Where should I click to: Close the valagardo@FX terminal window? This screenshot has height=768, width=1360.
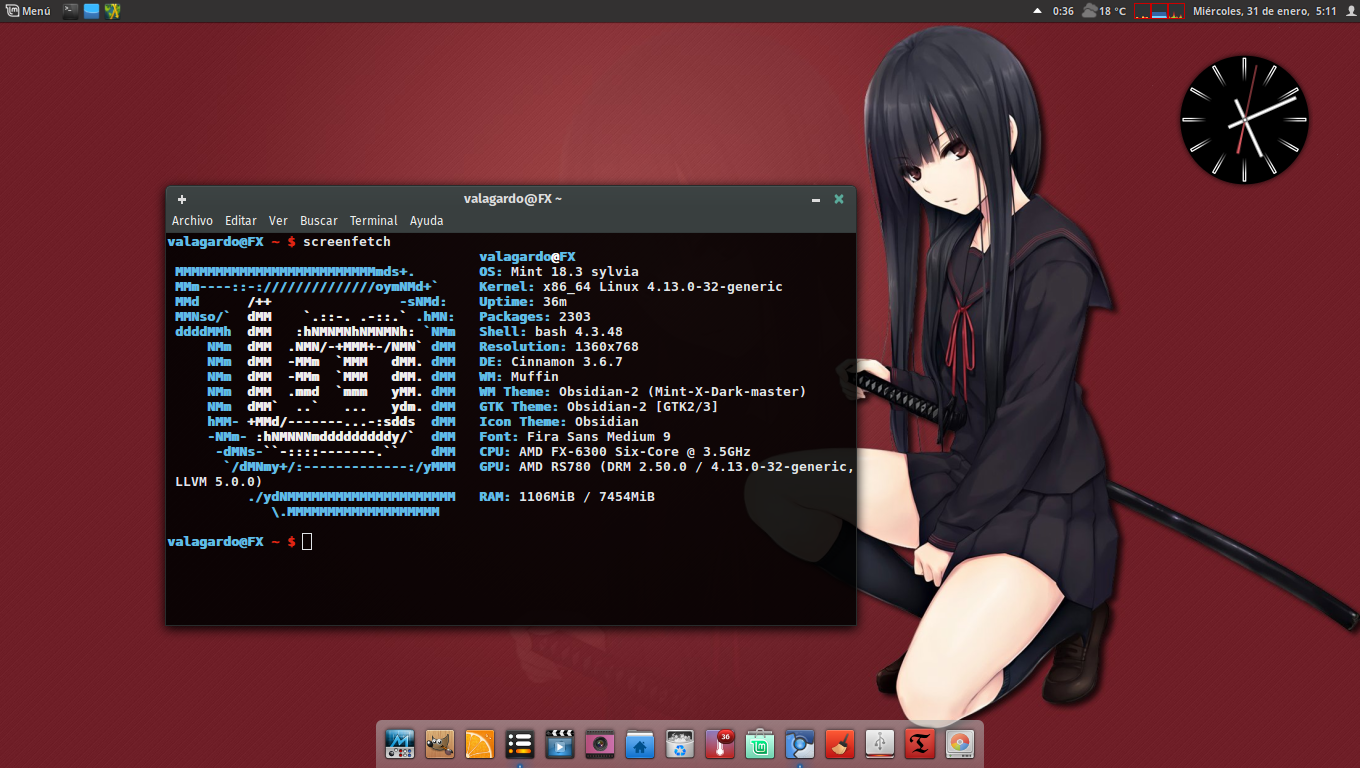click(839, 199)
